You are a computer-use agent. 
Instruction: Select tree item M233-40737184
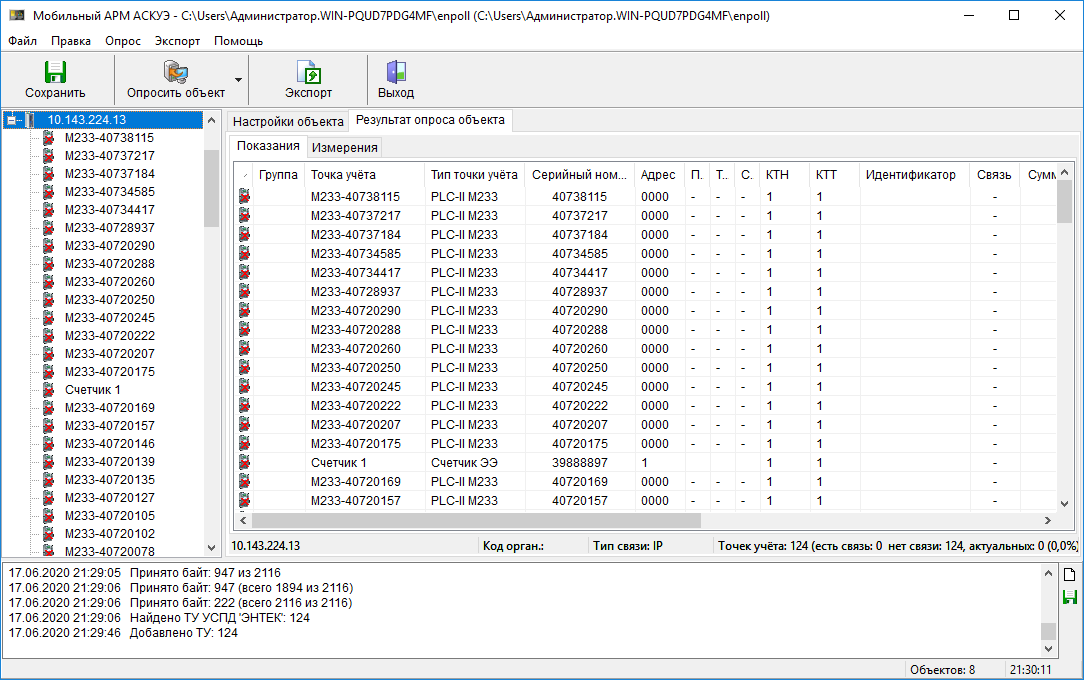pyautogui.click(x=110, y=174)
